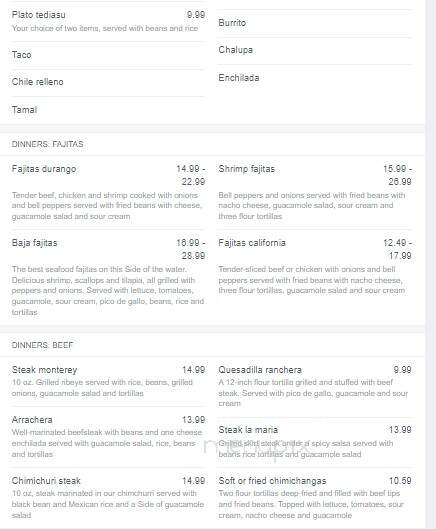The width and height of the screenshot is (436, 529).
Task: Open the Arrachera item
Action: 32,420
